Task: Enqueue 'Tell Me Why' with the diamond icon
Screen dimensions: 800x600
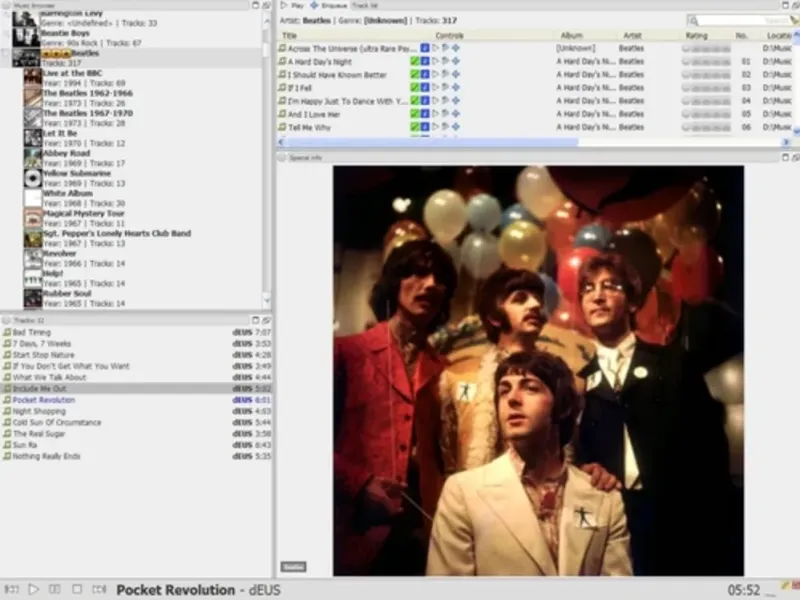Action: click(x=456, y=127)
